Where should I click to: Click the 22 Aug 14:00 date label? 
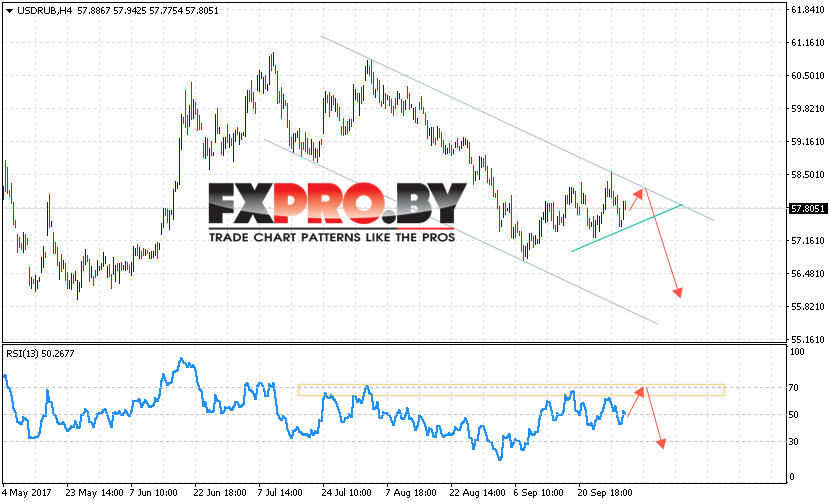click(x=477, y=493)
